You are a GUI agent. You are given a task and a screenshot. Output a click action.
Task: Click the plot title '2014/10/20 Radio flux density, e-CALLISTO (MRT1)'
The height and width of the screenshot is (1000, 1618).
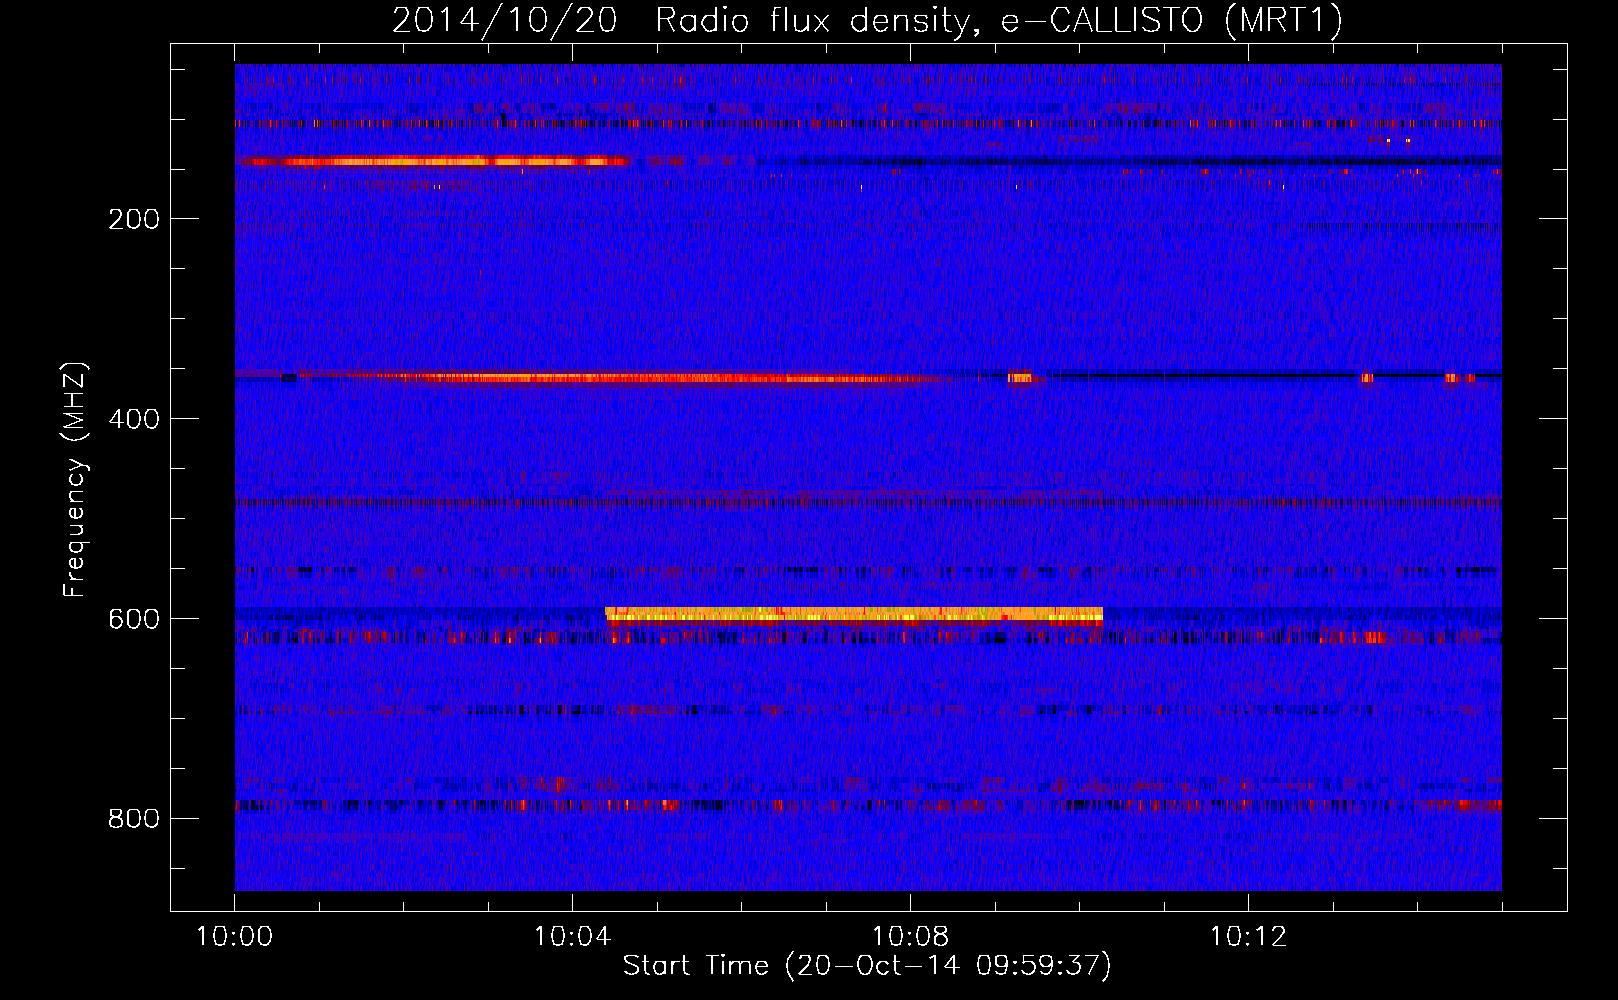click(x=867, y=20)
